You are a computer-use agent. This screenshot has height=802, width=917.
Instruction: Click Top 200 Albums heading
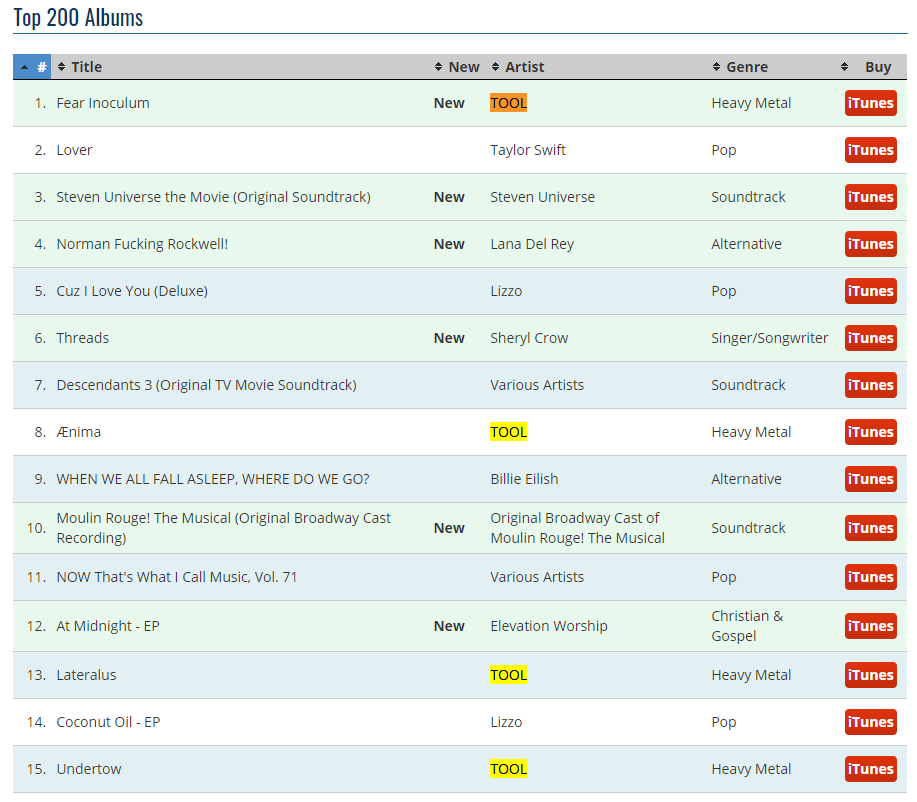pos(78,18)
